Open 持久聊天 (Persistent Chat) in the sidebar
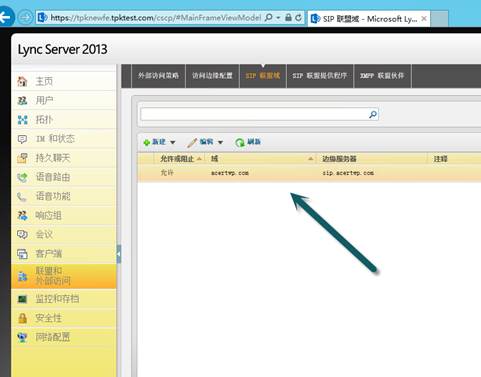481x377 pixels. [63, 158]
